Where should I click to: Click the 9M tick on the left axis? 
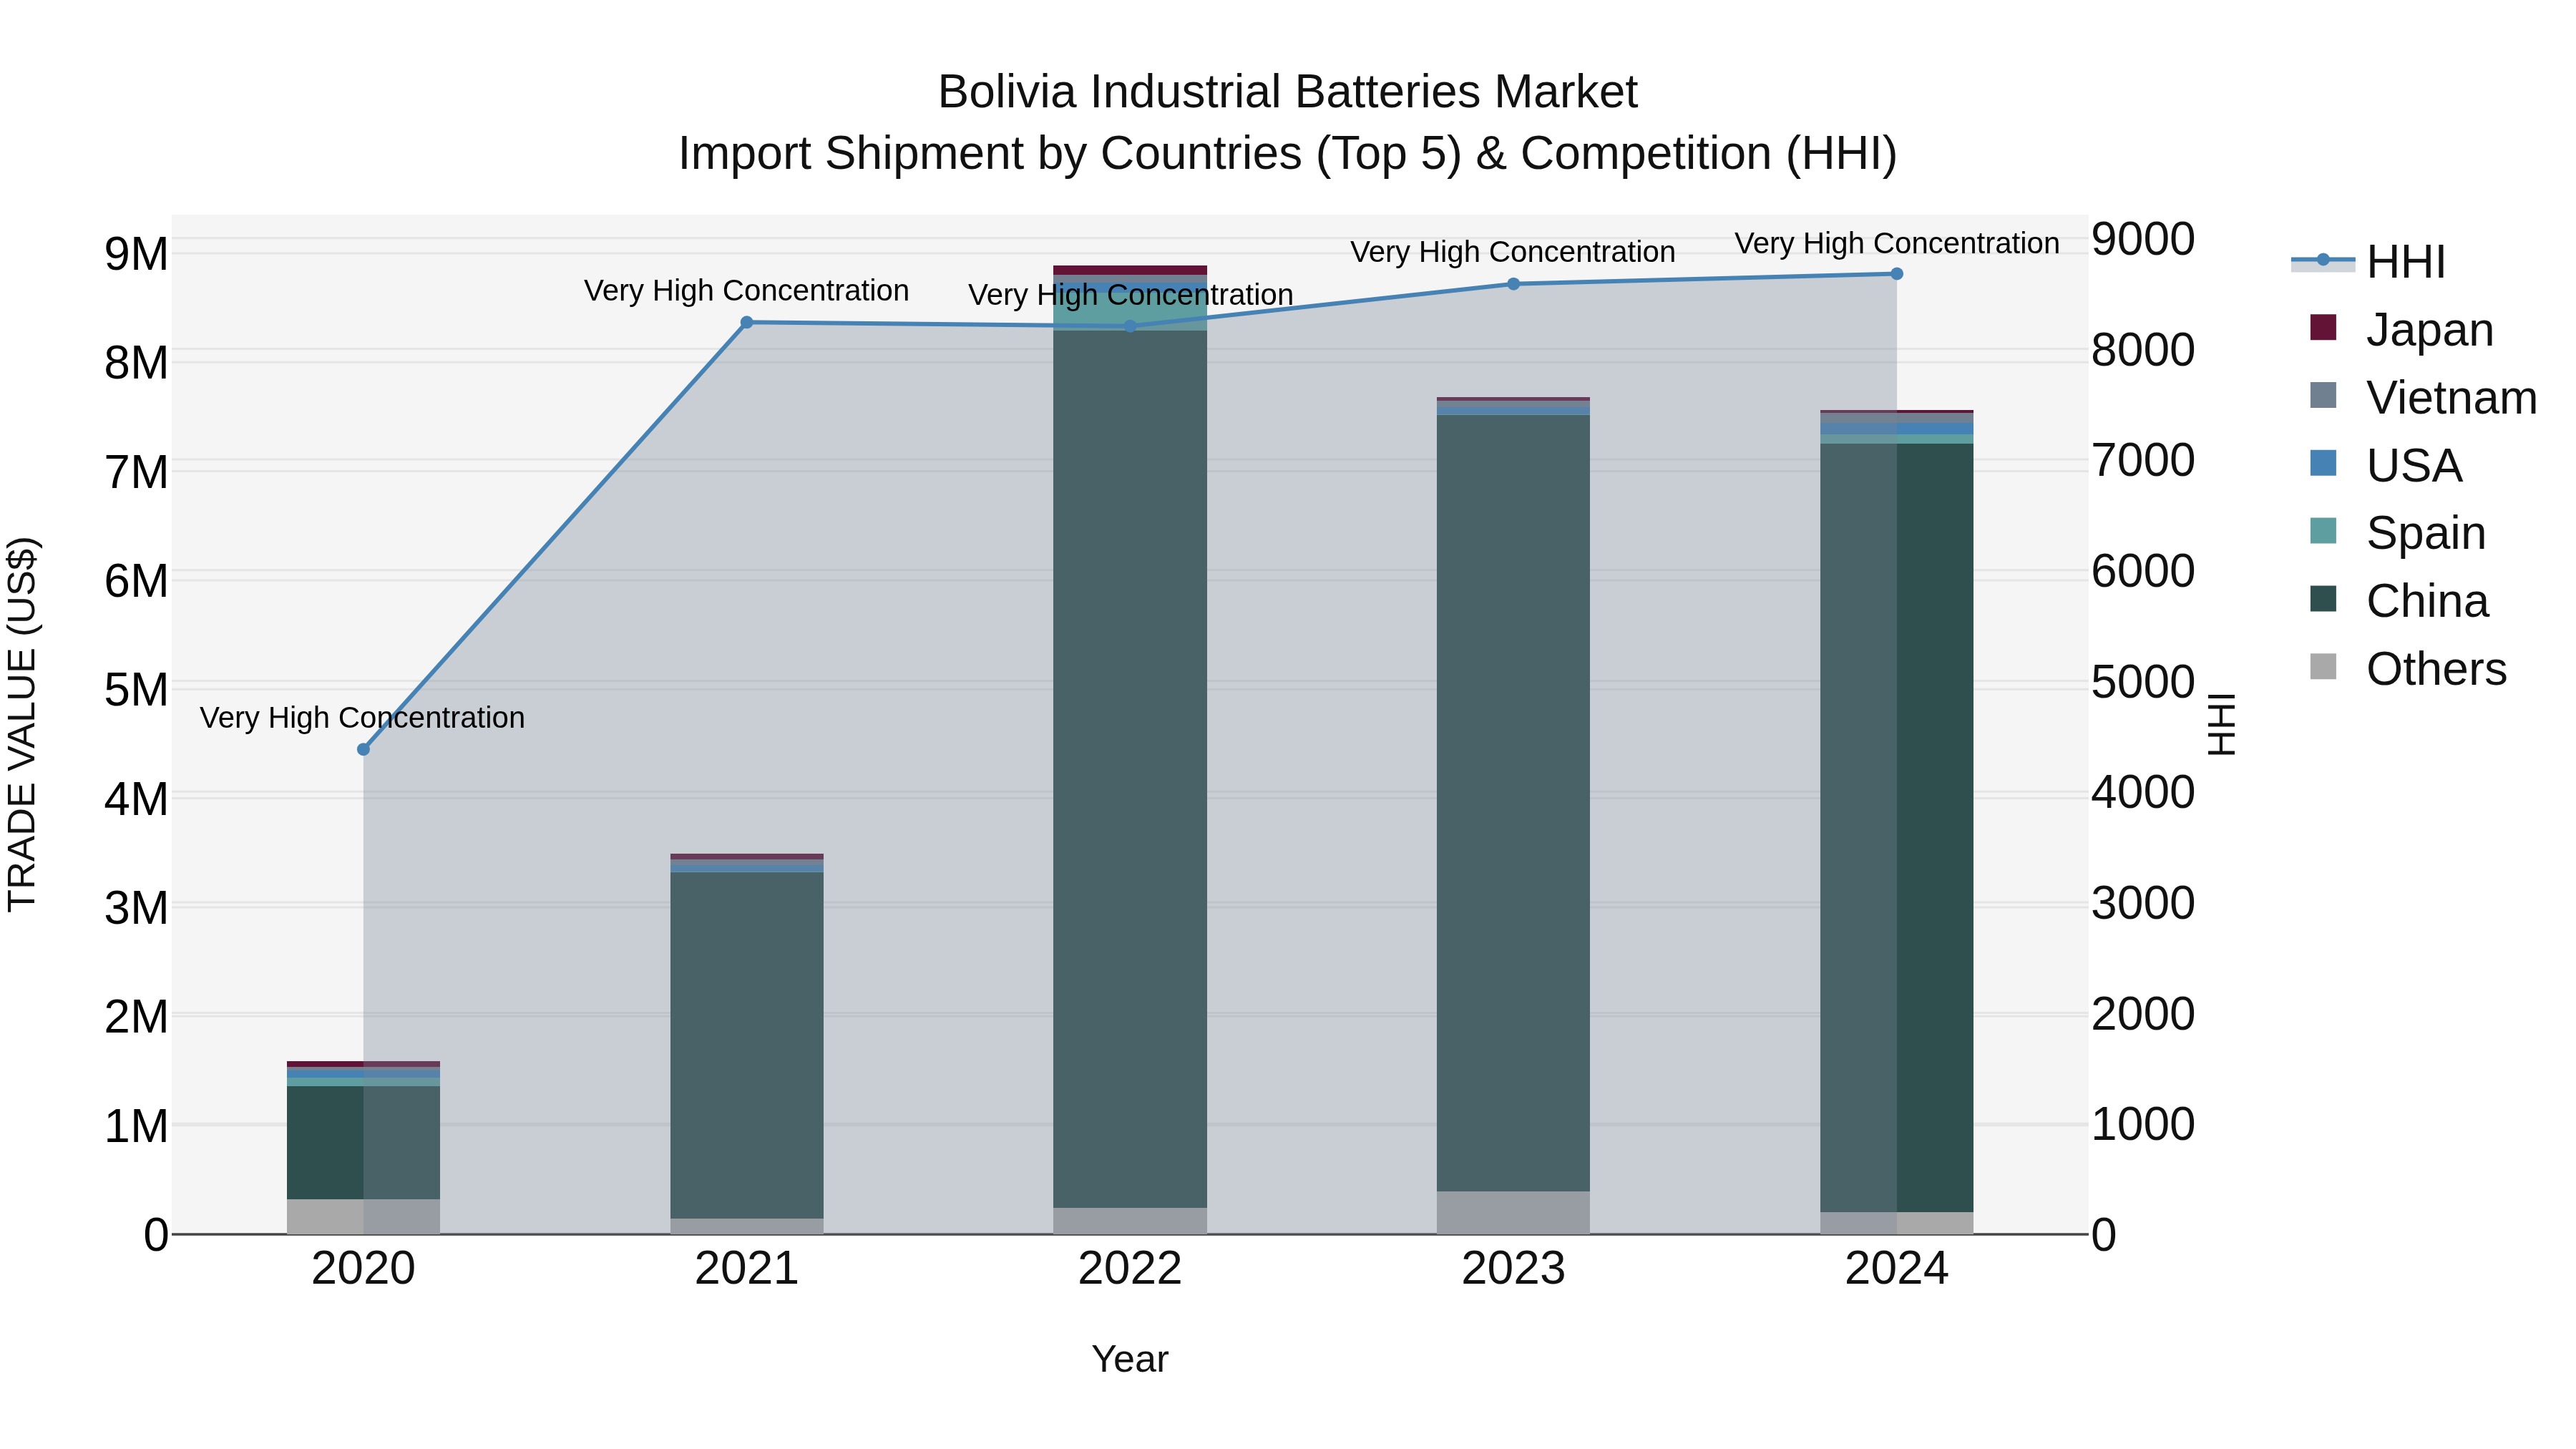click(x=136, y=254)
